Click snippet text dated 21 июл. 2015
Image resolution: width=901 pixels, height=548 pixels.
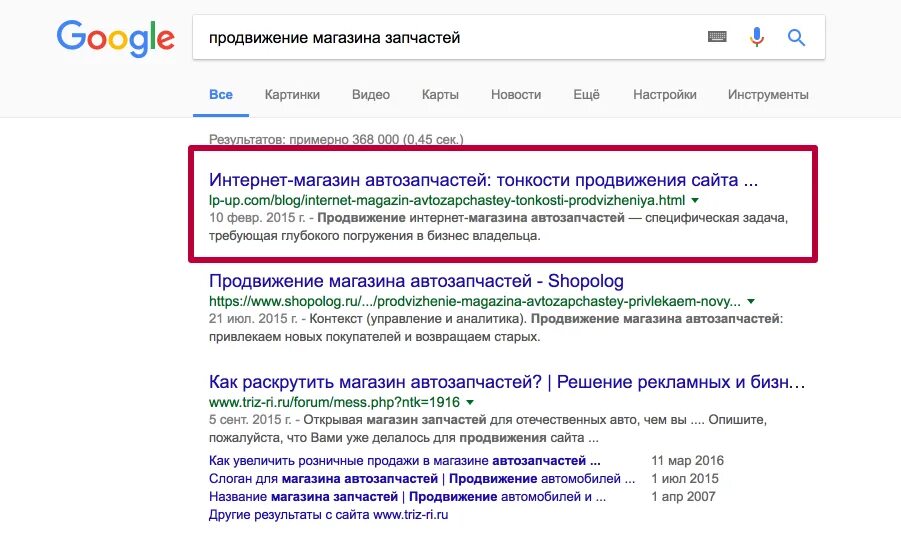coord(496,327)
